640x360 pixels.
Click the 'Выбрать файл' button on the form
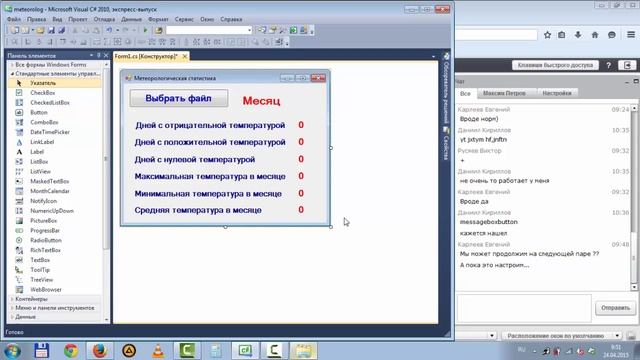pos(179,98)
